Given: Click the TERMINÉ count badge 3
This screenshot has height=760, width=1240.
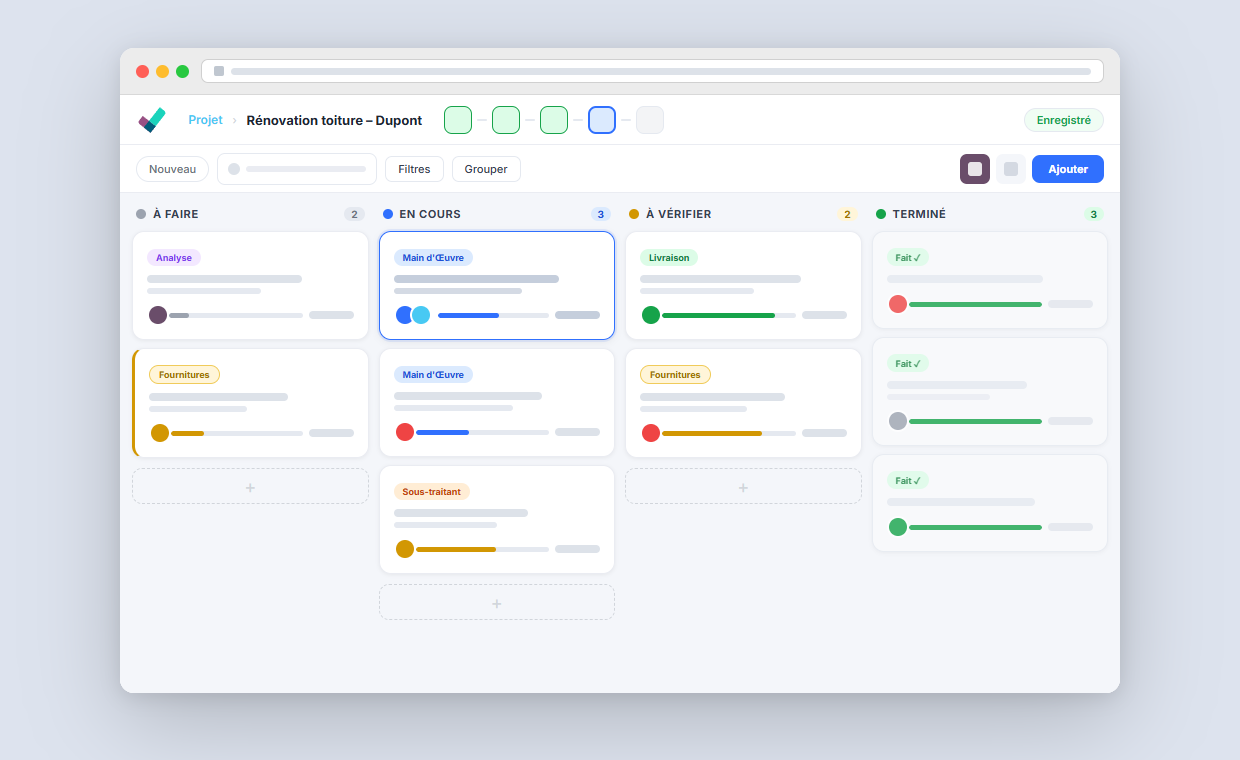Looking at the screenshot, I should pyautogui.click(x=1094, y=214).
